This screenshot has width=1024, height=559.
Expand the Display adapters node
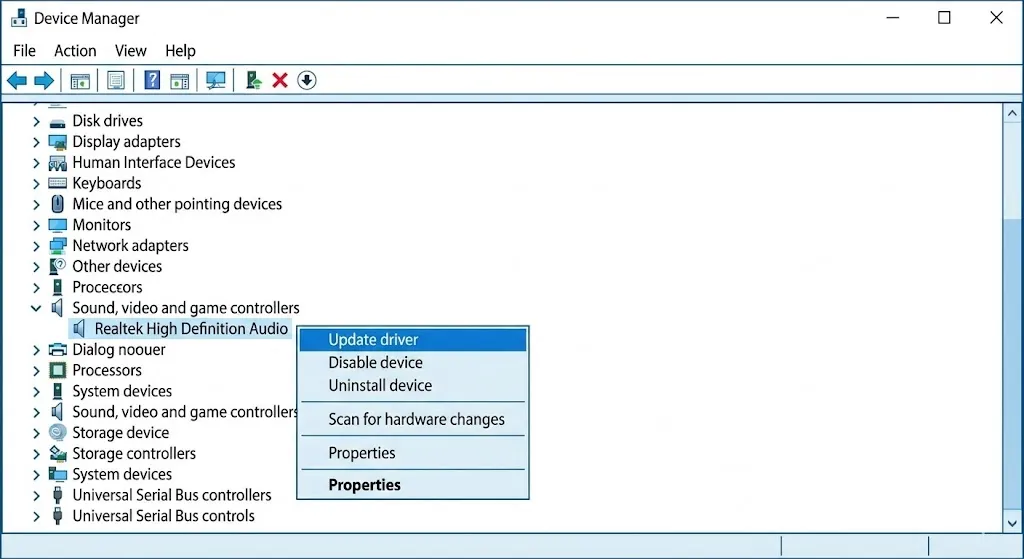point(37,142)
